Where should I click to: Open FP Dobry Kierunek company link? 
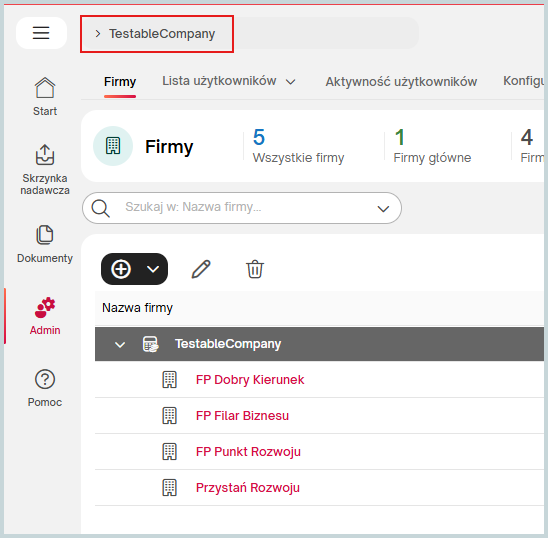[250, 380]
